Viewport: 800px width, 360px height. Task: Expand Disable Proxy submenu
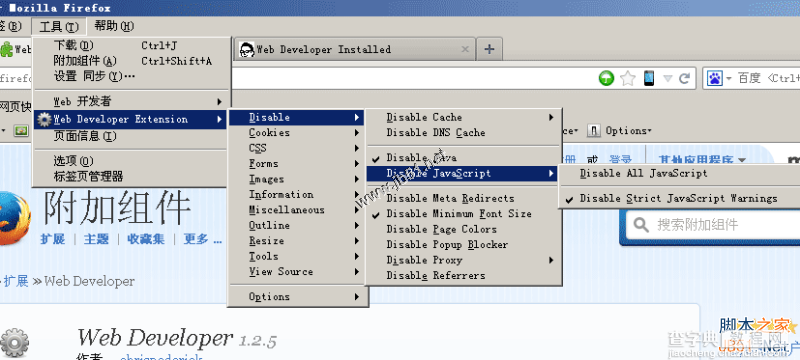click(462, 260)
